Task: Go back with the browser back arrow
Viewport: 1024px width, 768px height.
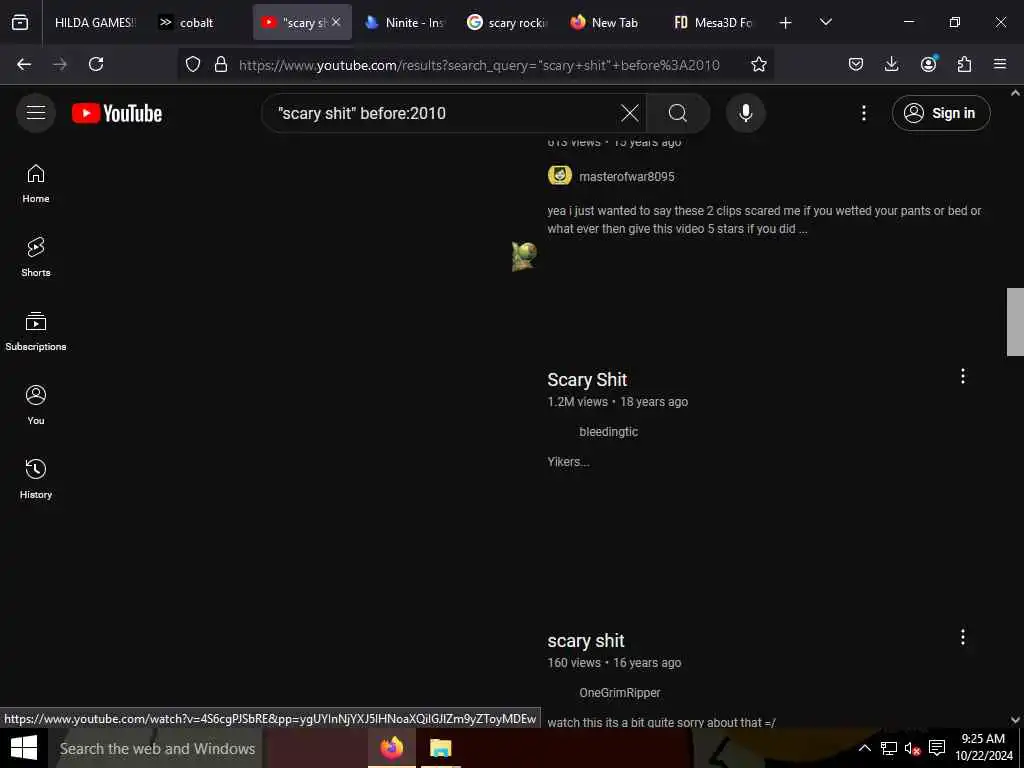Action: [x=24, y=64]
